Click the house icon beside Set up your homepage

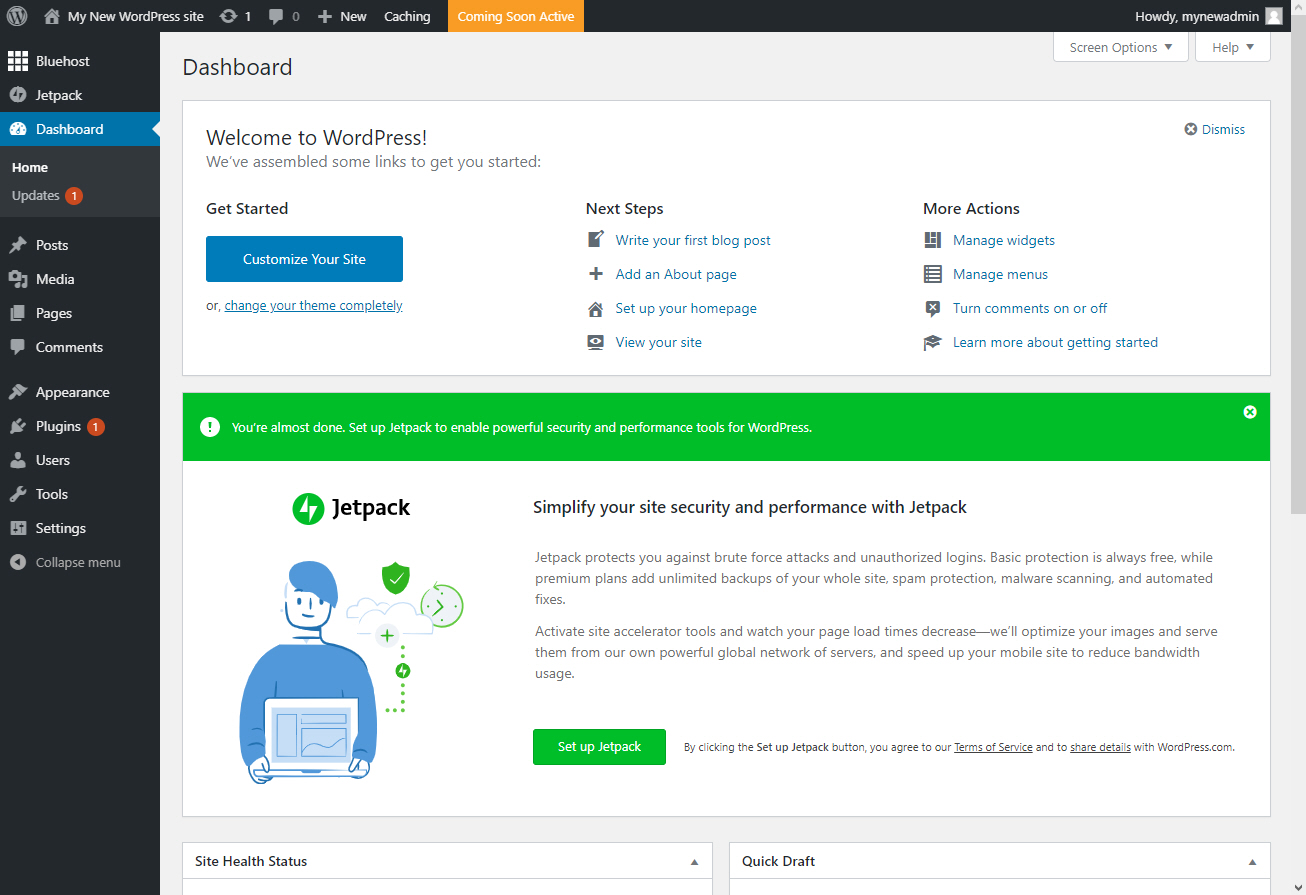point(596,308)
